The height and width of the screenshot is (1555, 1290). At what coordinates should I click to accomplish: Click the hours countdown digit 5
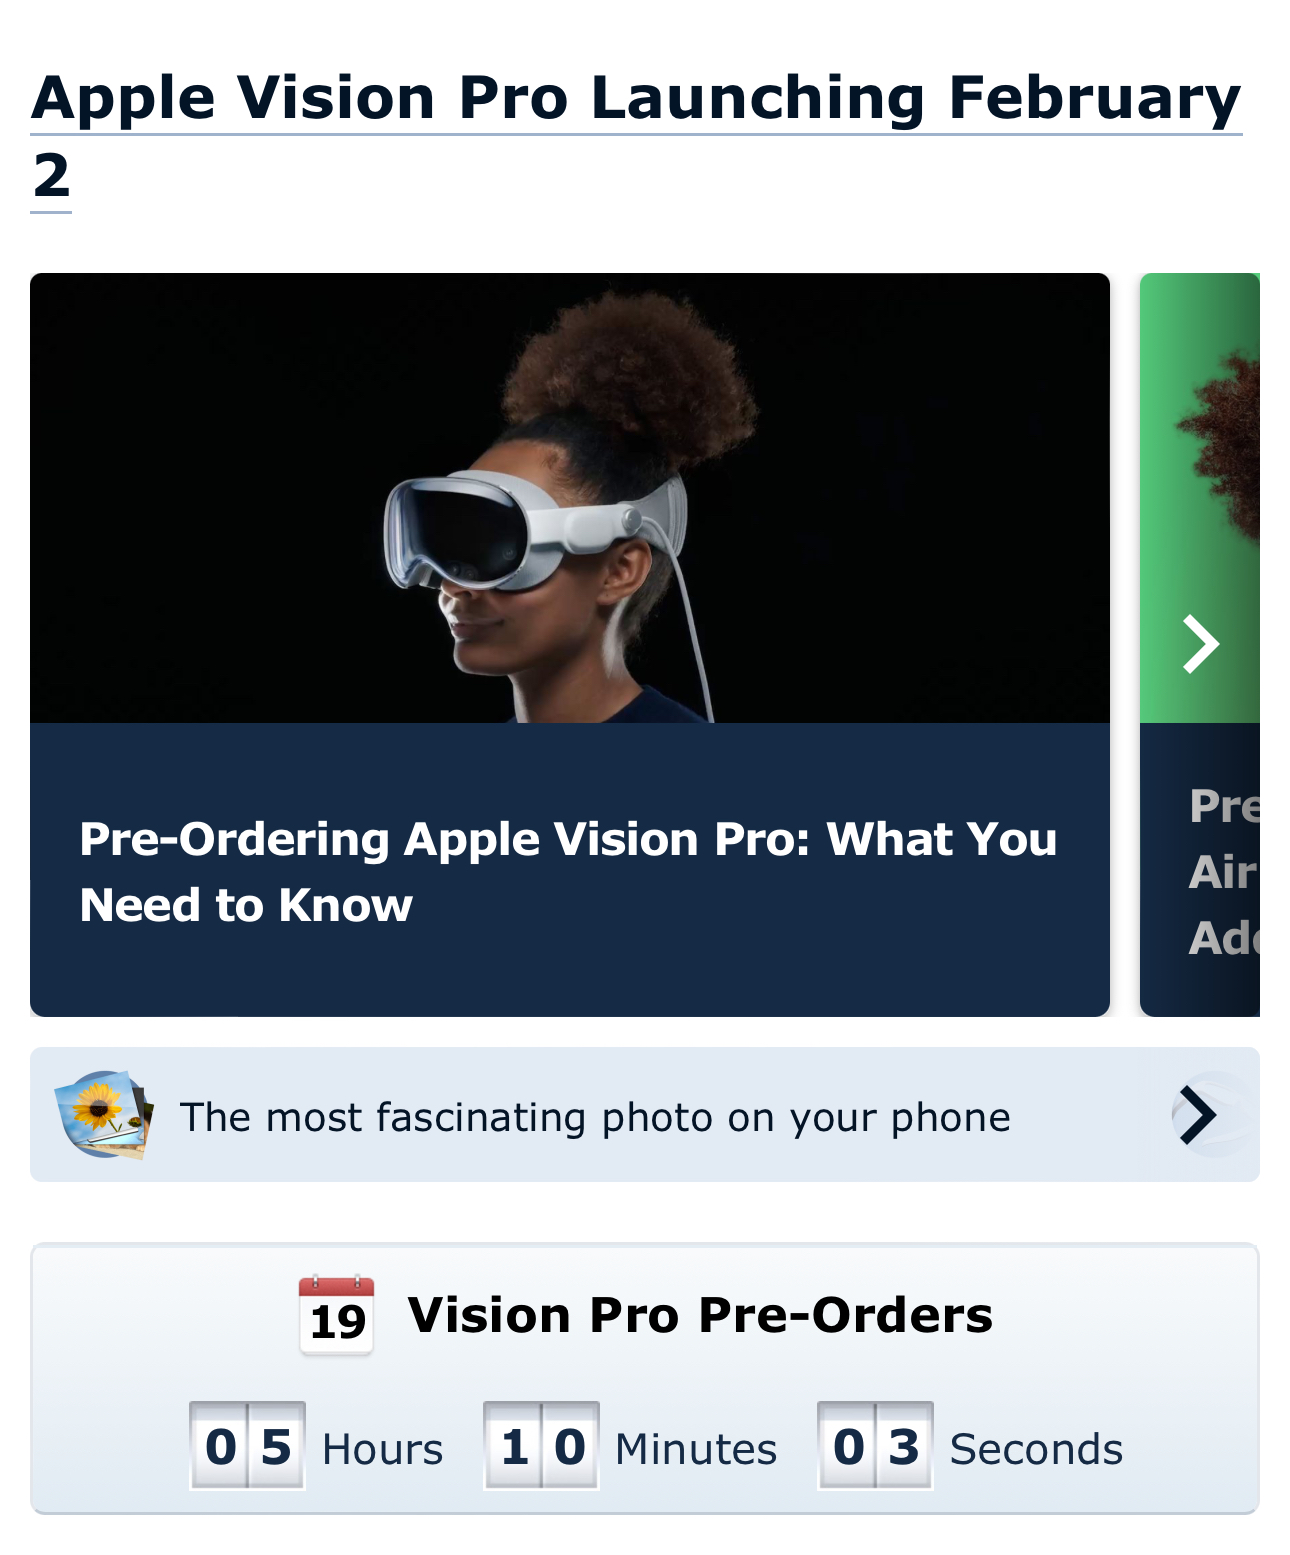276,1446
